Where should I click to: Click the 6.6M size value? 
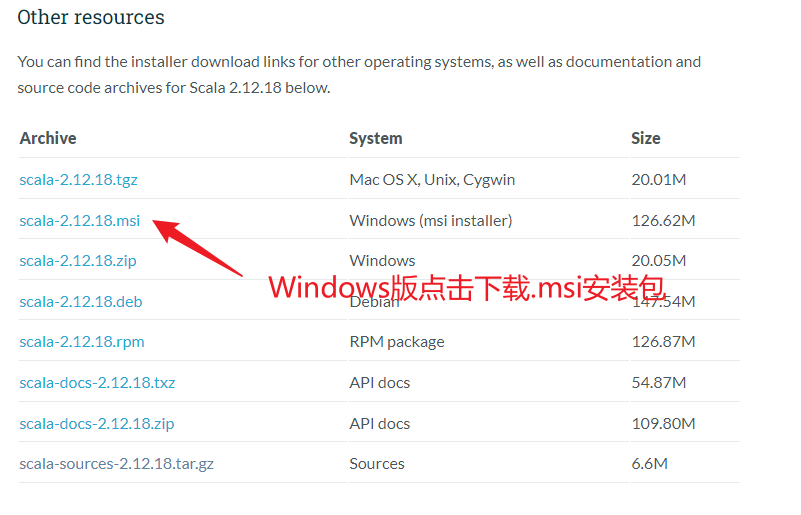[650, 464]
